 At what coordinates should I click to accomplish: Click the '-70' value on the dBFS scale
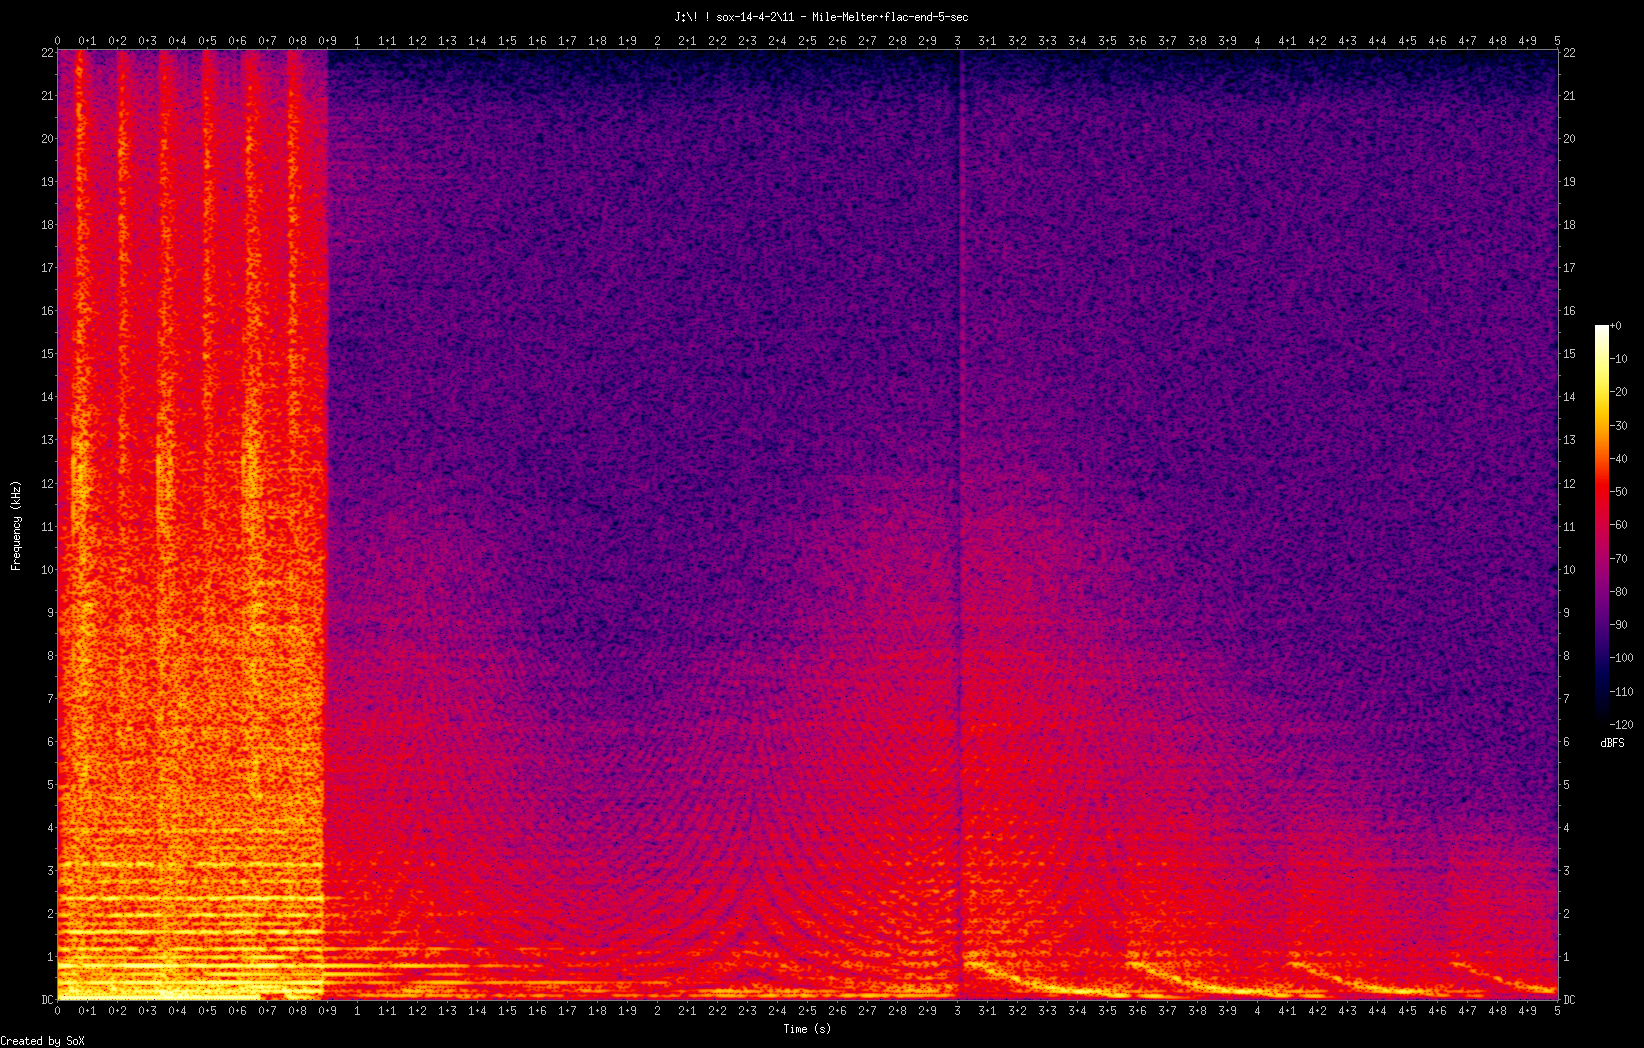point(1619,559)
